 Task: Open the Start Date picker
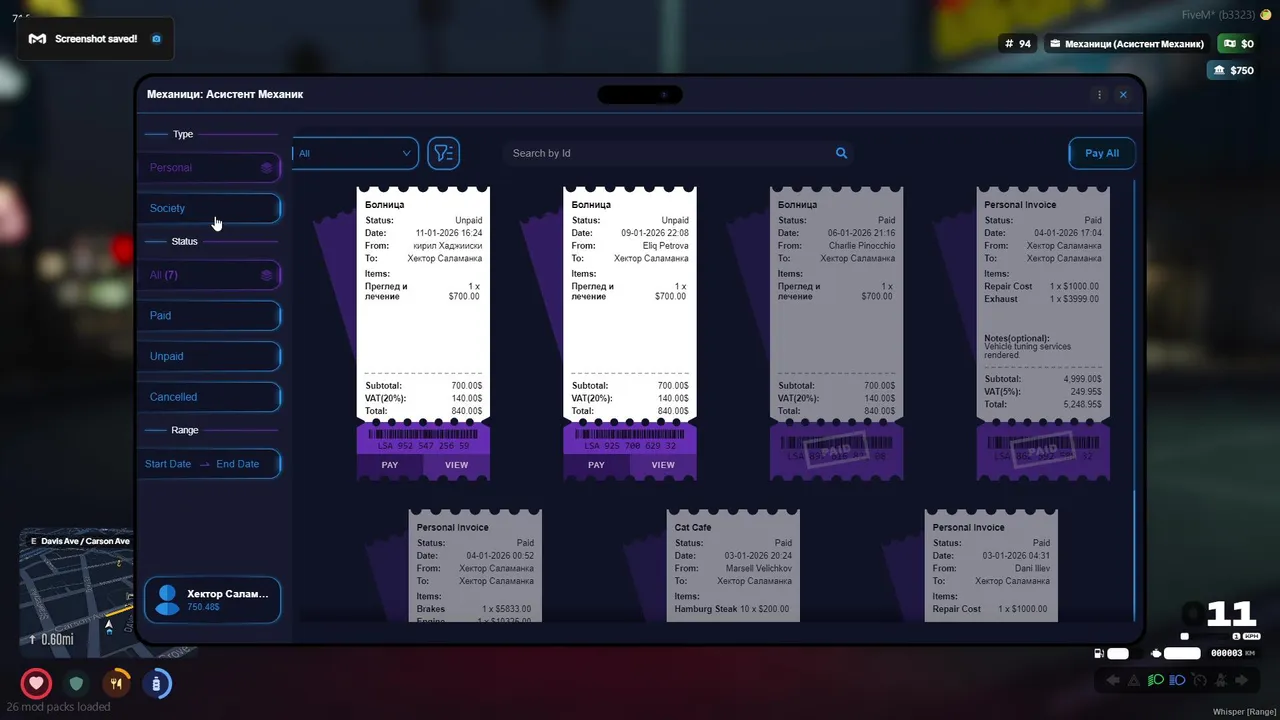tap(167, 464)
